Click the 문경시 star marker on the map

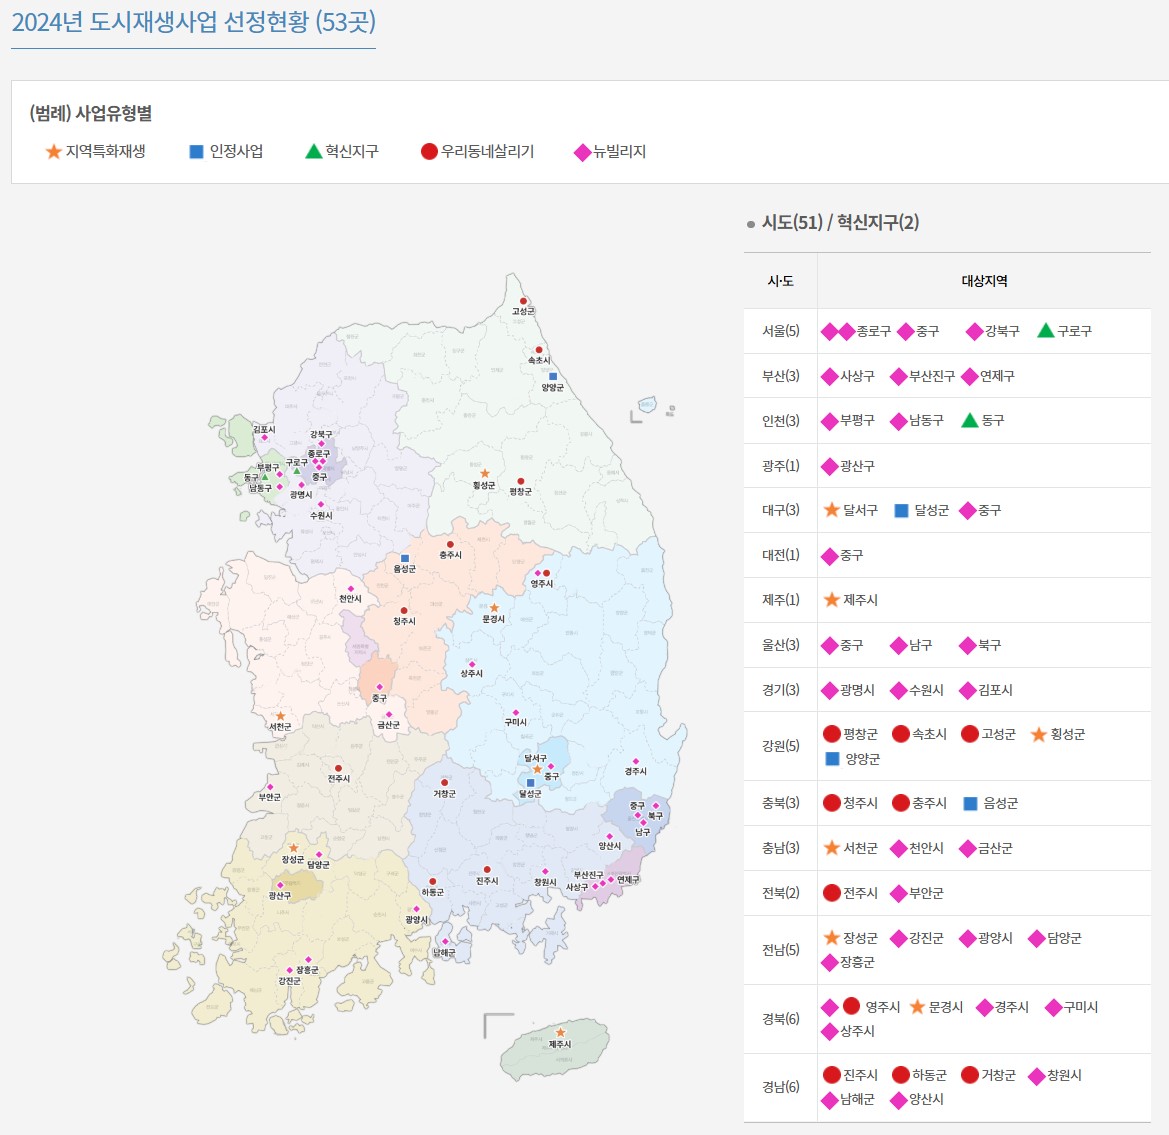point(494,608)
